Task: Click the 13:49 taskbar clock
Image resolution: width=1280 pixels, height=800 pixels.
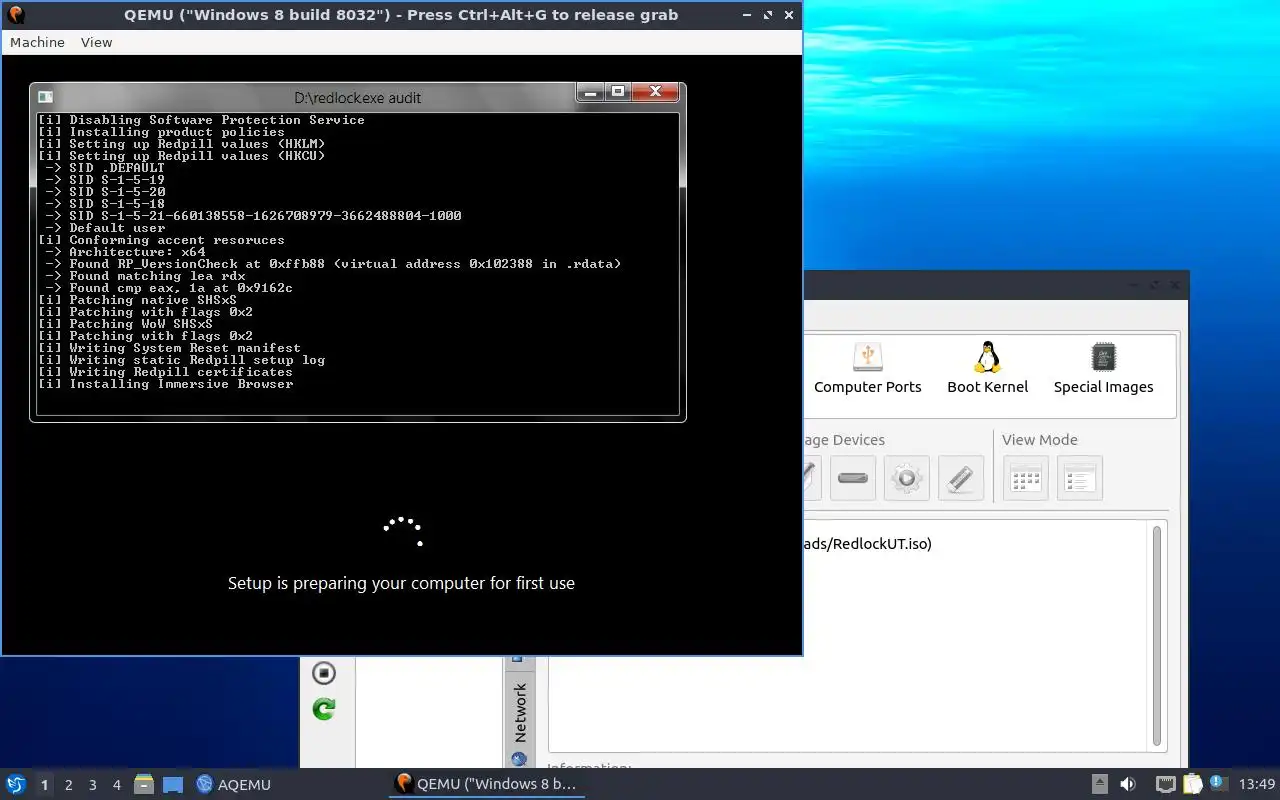Action: 1257,784
